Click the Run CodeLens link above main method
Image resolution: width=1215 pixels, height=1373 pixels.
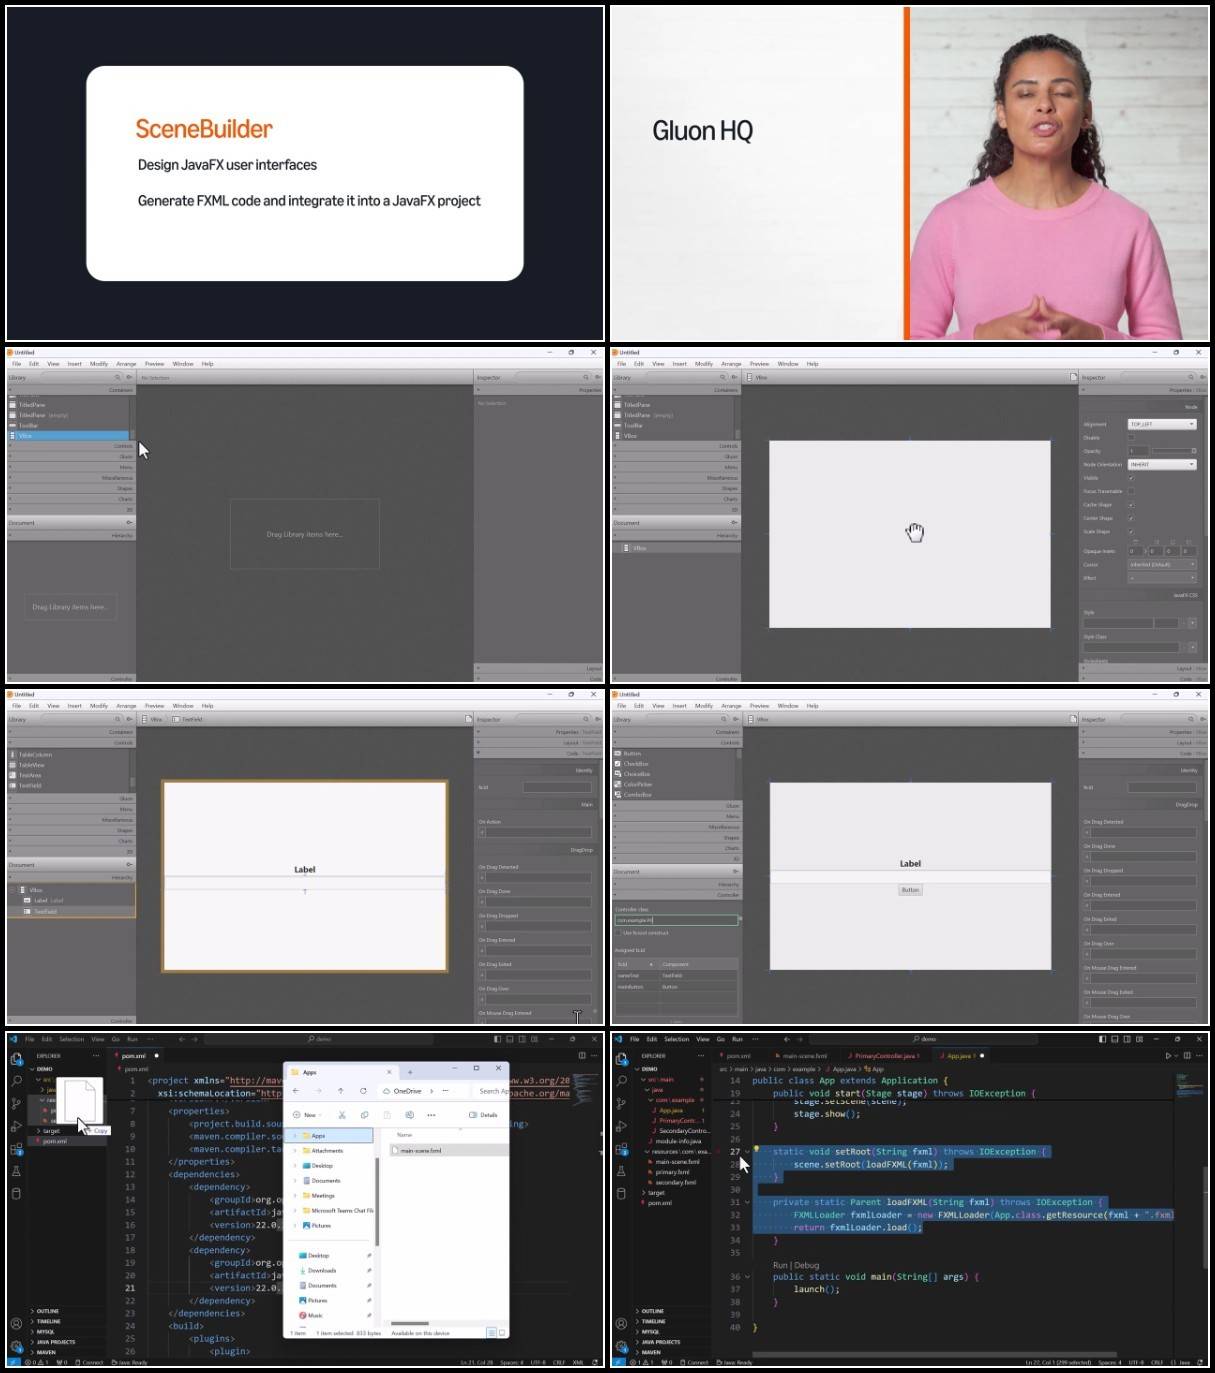coord(780,1265)
